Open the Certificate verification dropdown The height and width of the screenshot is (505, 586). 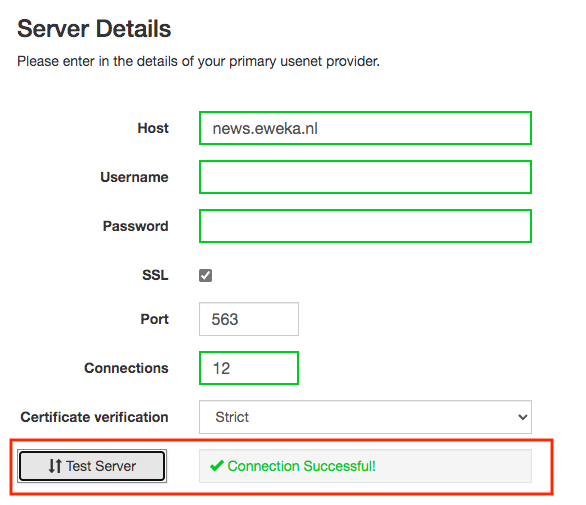pyautogui.click(x=365, y=417)
